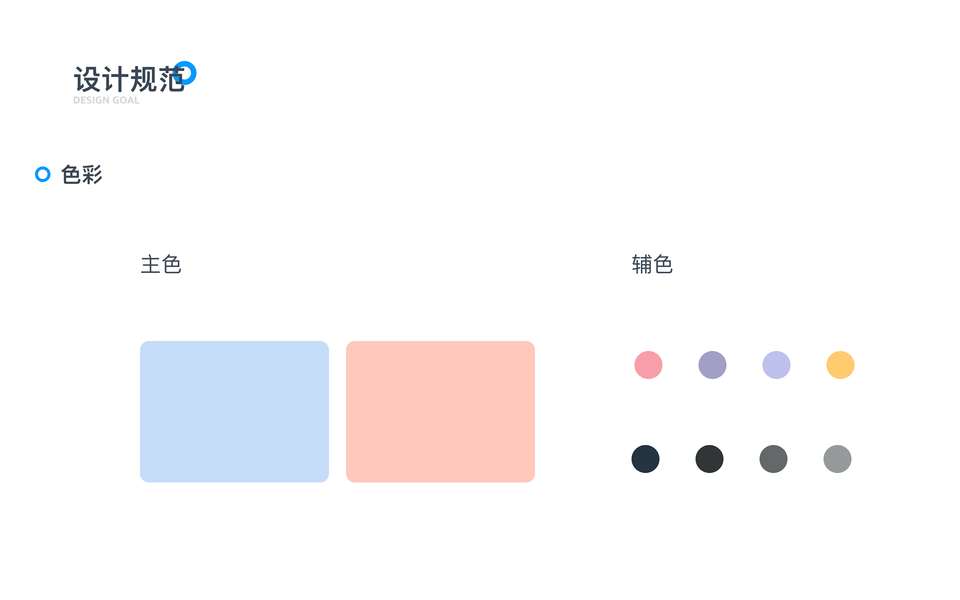
Task: Click the 辅色 label
Action: tap(652, 265)
